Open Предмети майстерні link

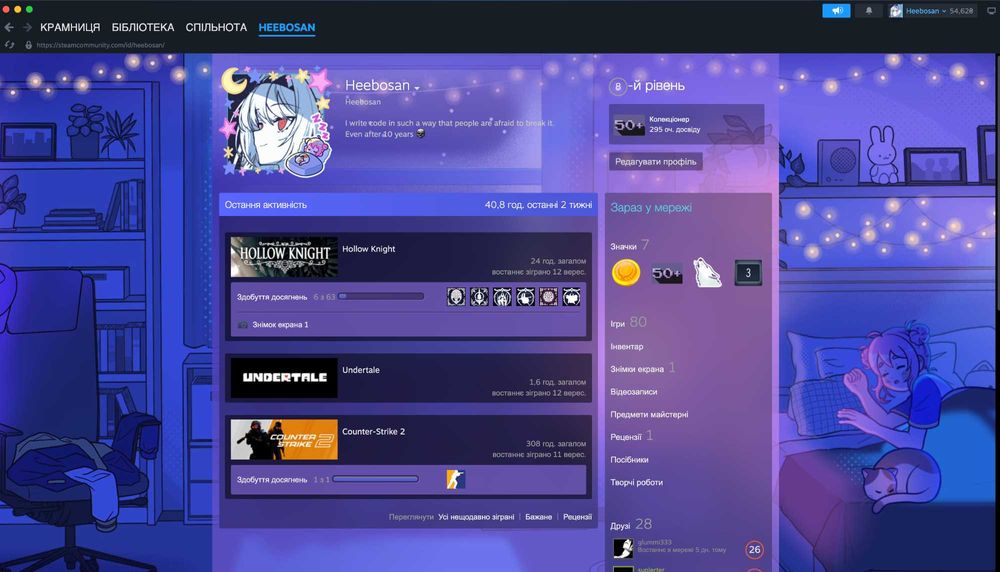[649, 414]
